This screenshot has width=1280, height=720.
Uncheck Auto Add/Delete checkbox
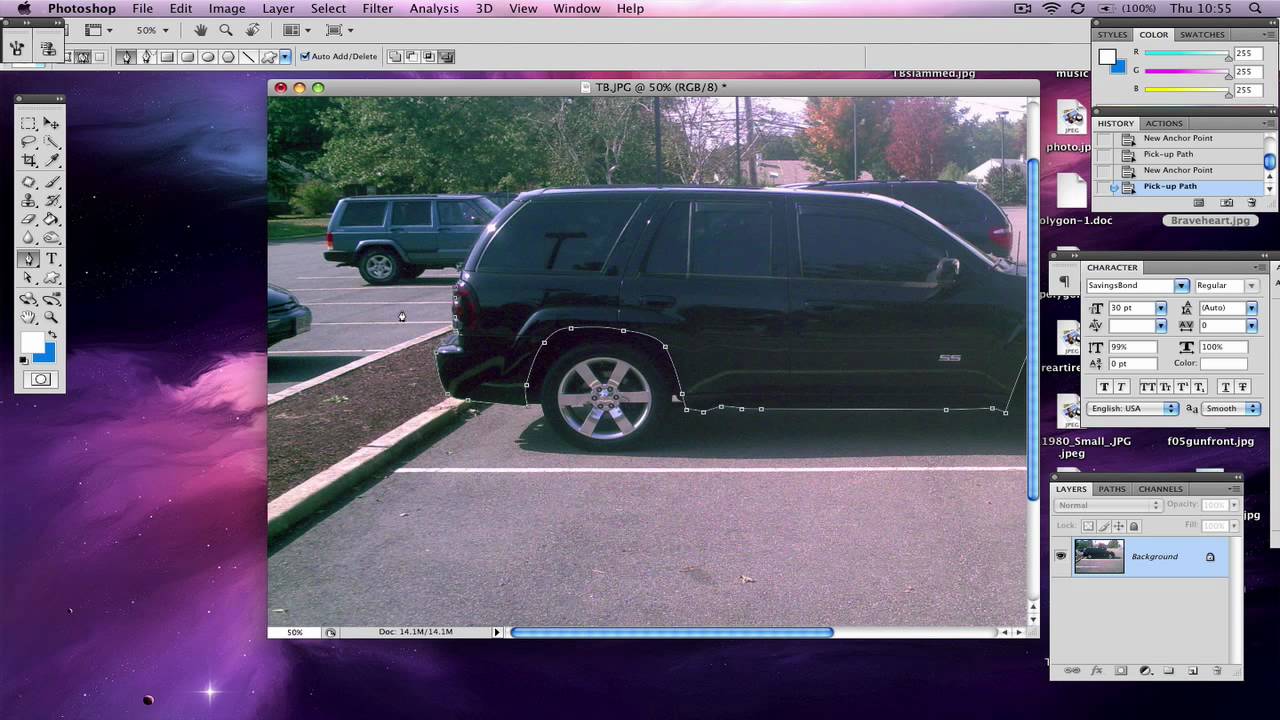(x=306, y=57)
